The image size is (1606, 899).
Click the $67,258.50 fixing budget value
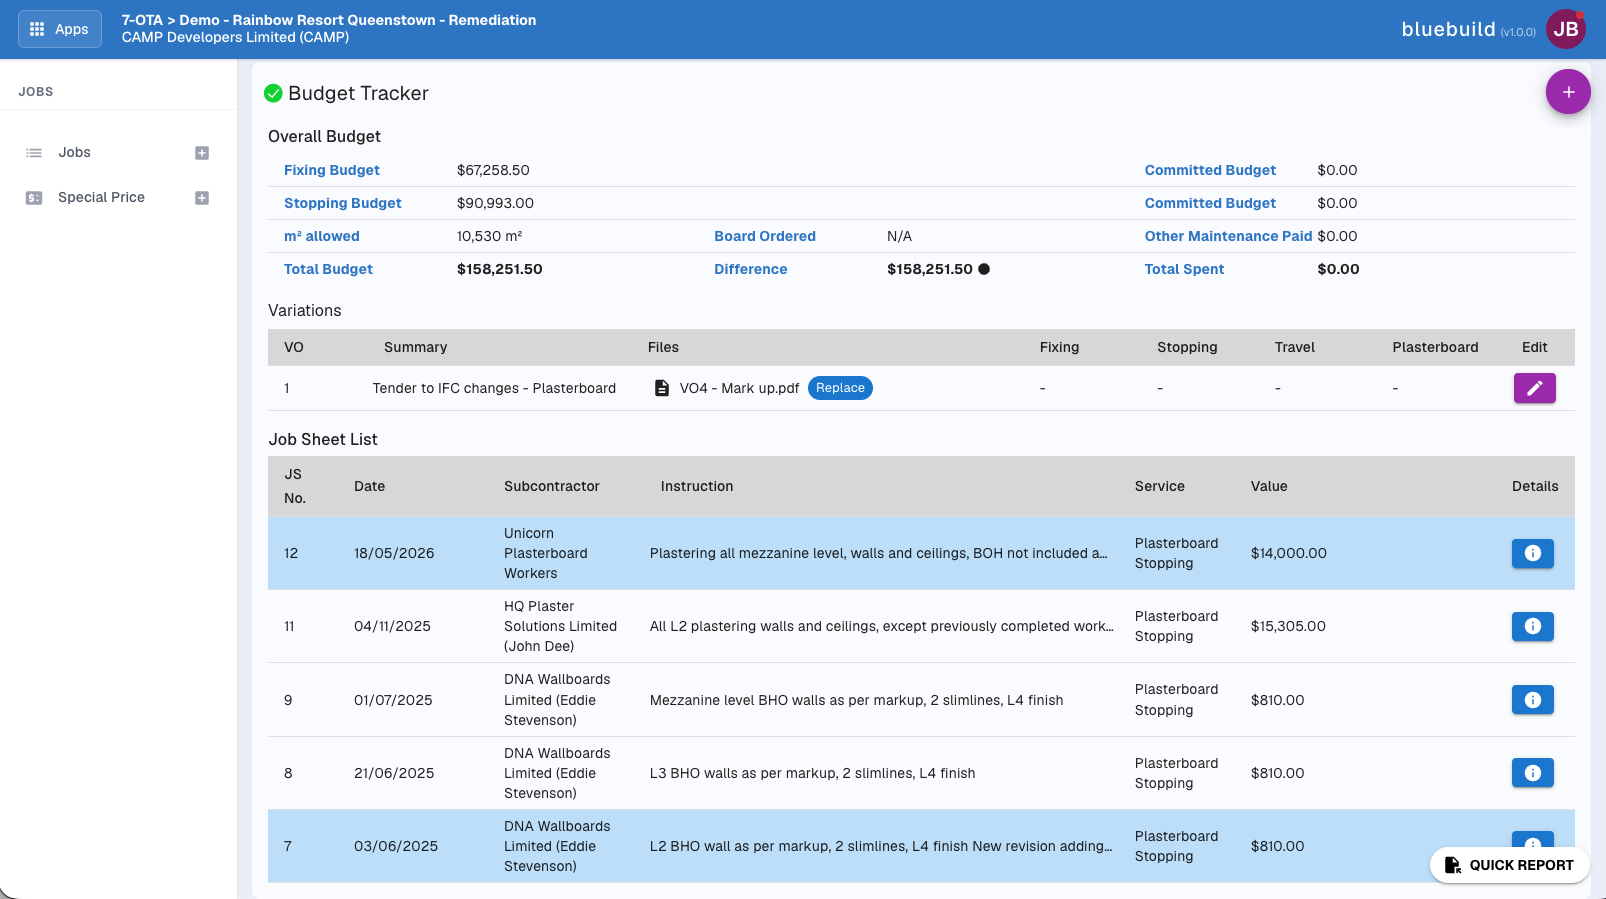click(493, 170)
